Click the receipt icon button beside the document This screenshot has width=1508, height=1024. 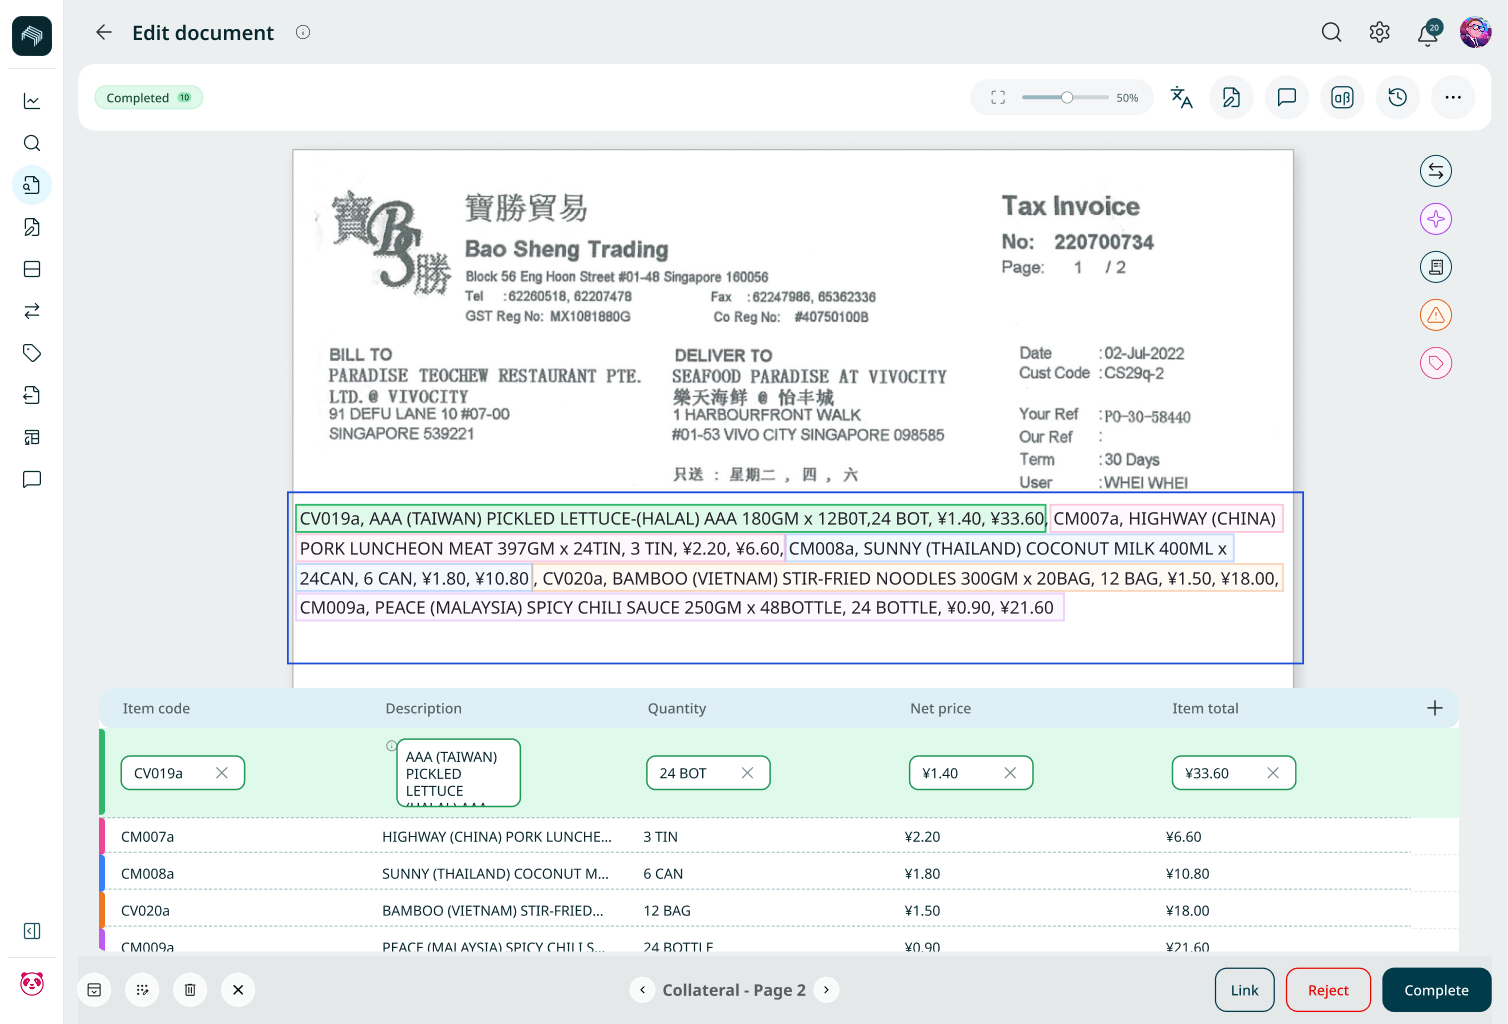click(1436, 267)
